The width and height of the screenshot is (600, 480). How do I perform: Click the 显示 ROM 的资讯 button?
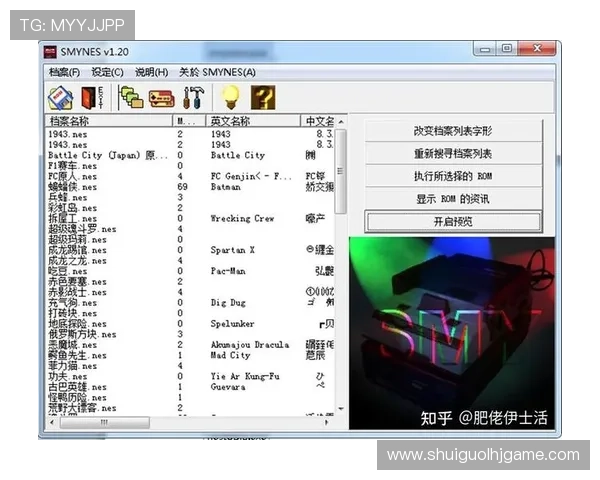453,199
